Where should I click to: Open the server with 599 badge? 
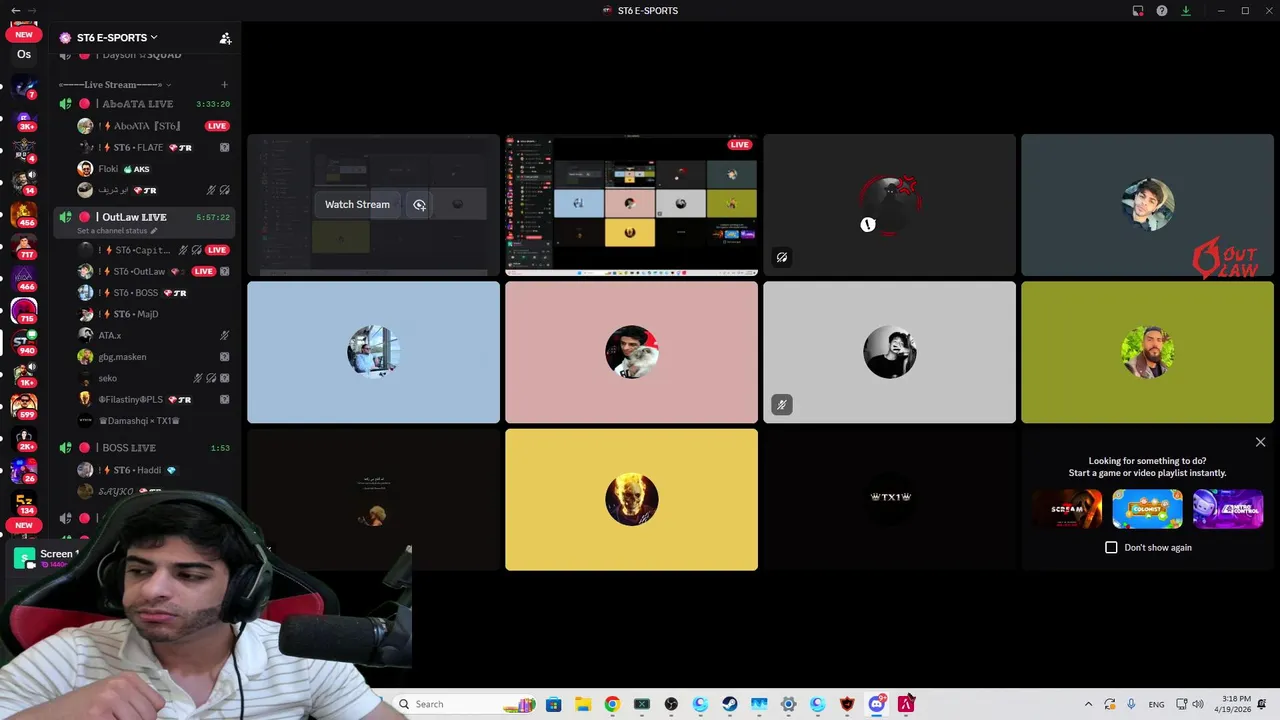pyautogui.click(x=24, y=407)
